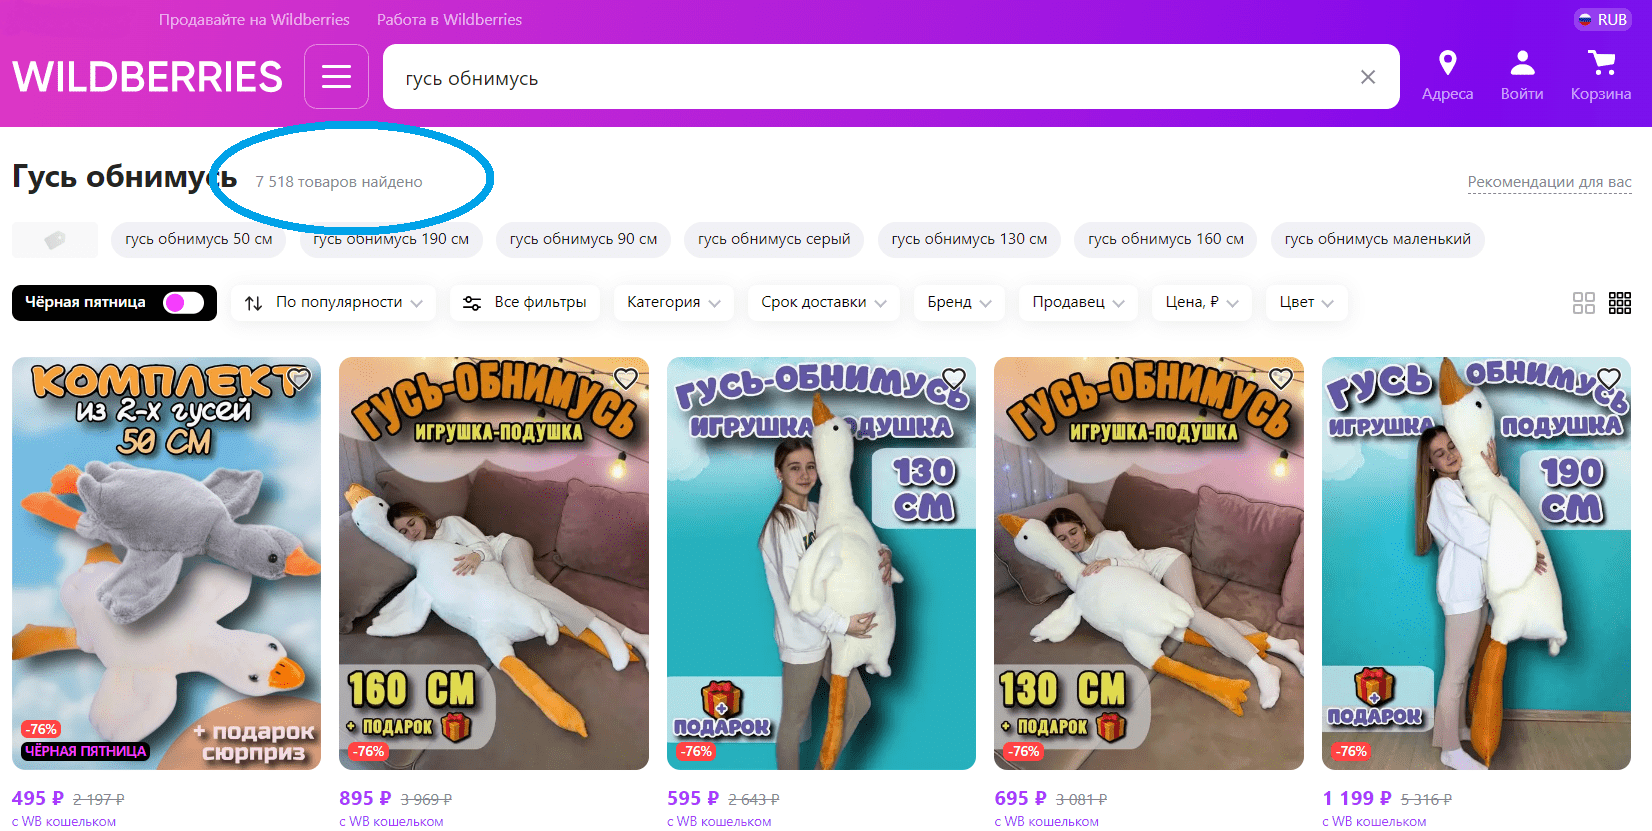
Task: Switch to small grid view
Action: [1619, 303]
